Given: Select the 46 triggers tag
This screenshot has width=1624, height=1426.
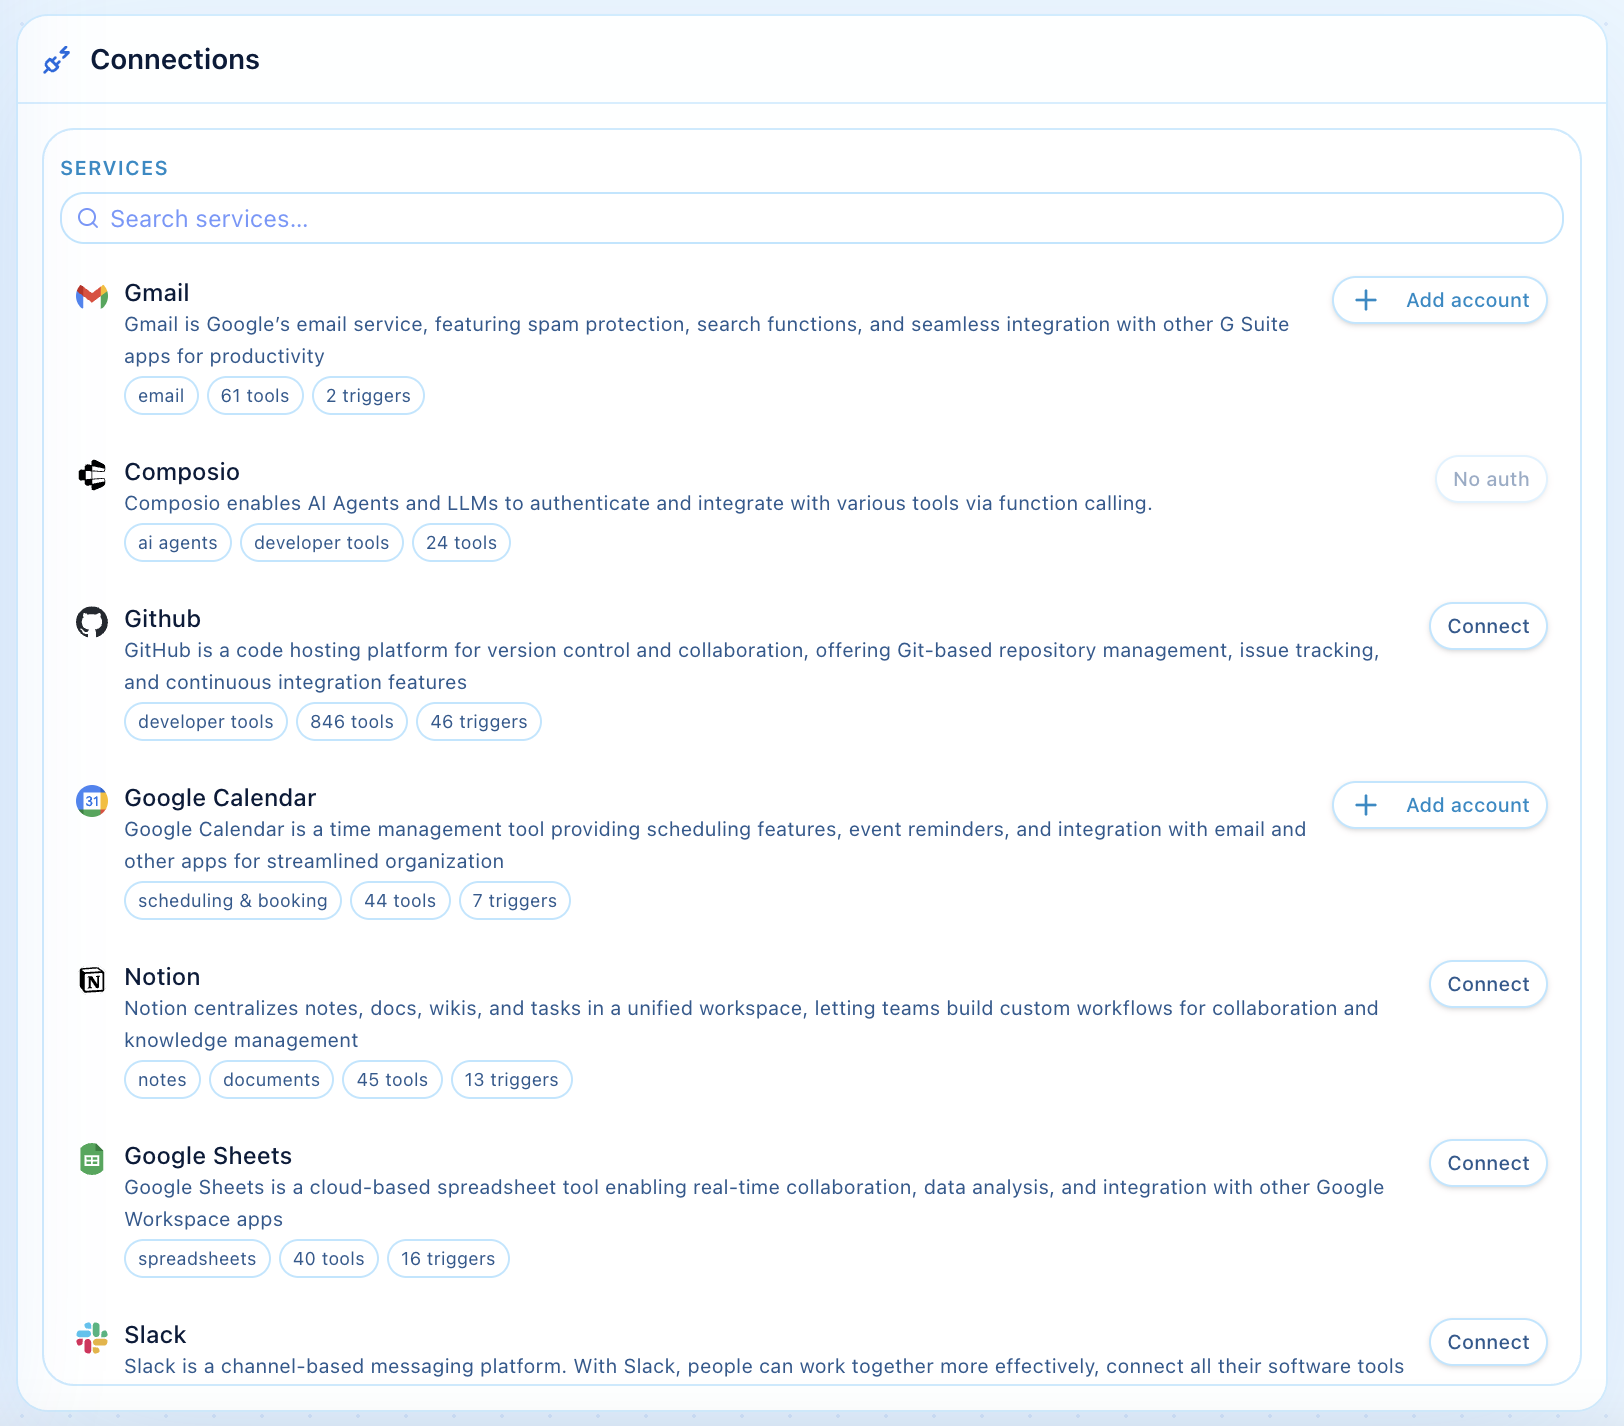Looking at the screenshot, I should click(x=479, y=722).
